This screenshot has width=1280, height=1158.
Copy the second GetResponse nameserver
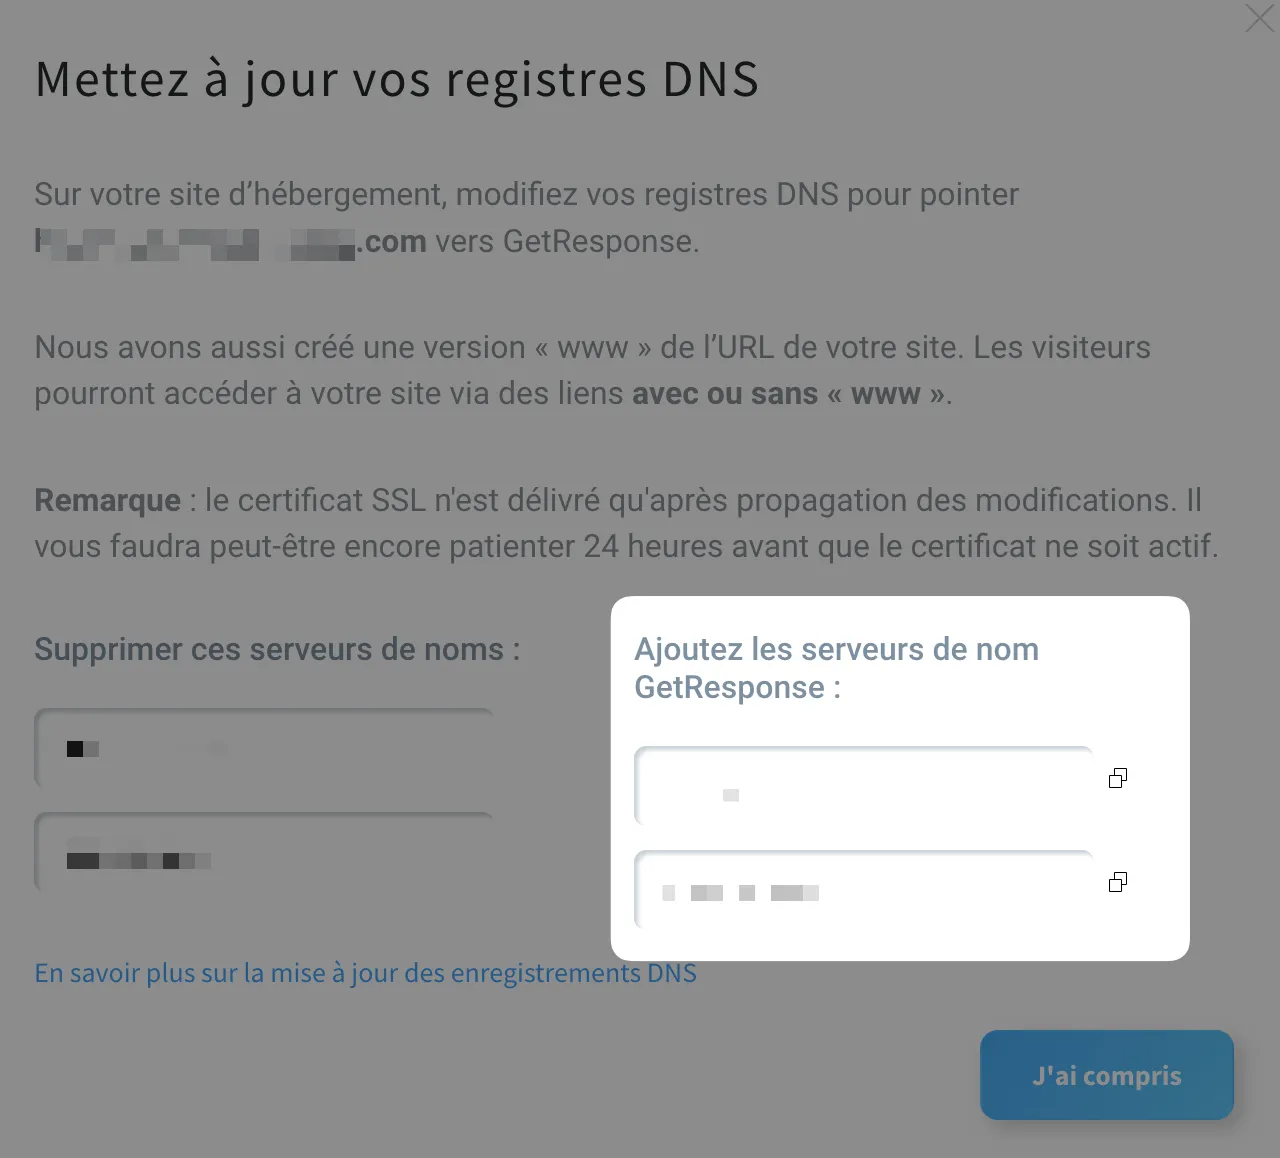1118,882
